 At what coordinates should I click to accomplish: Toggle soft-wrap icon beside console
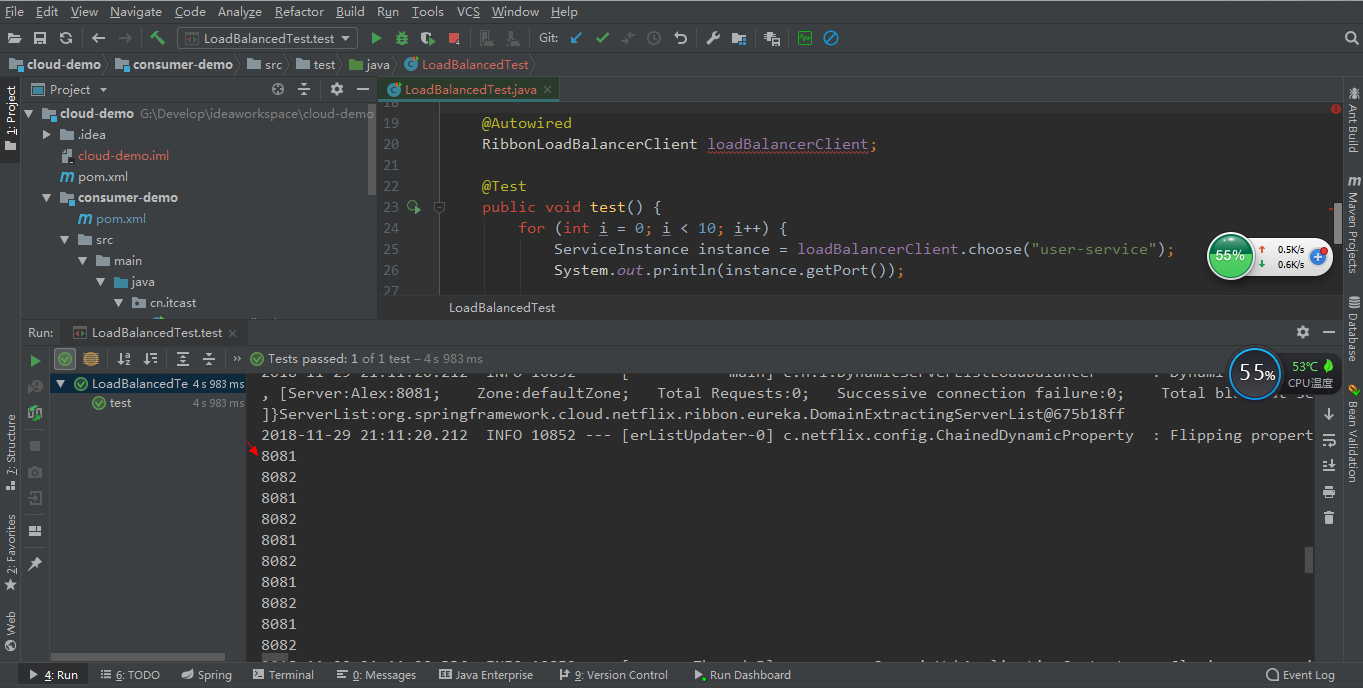pos(1328,439)
